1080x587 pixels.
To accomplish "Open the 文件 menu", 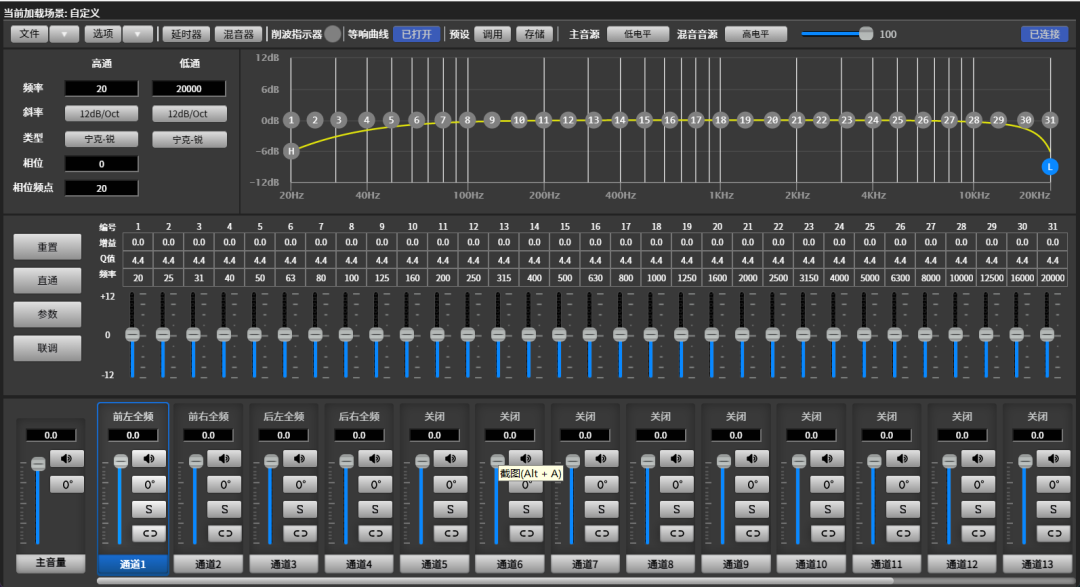I will [30, 34].
